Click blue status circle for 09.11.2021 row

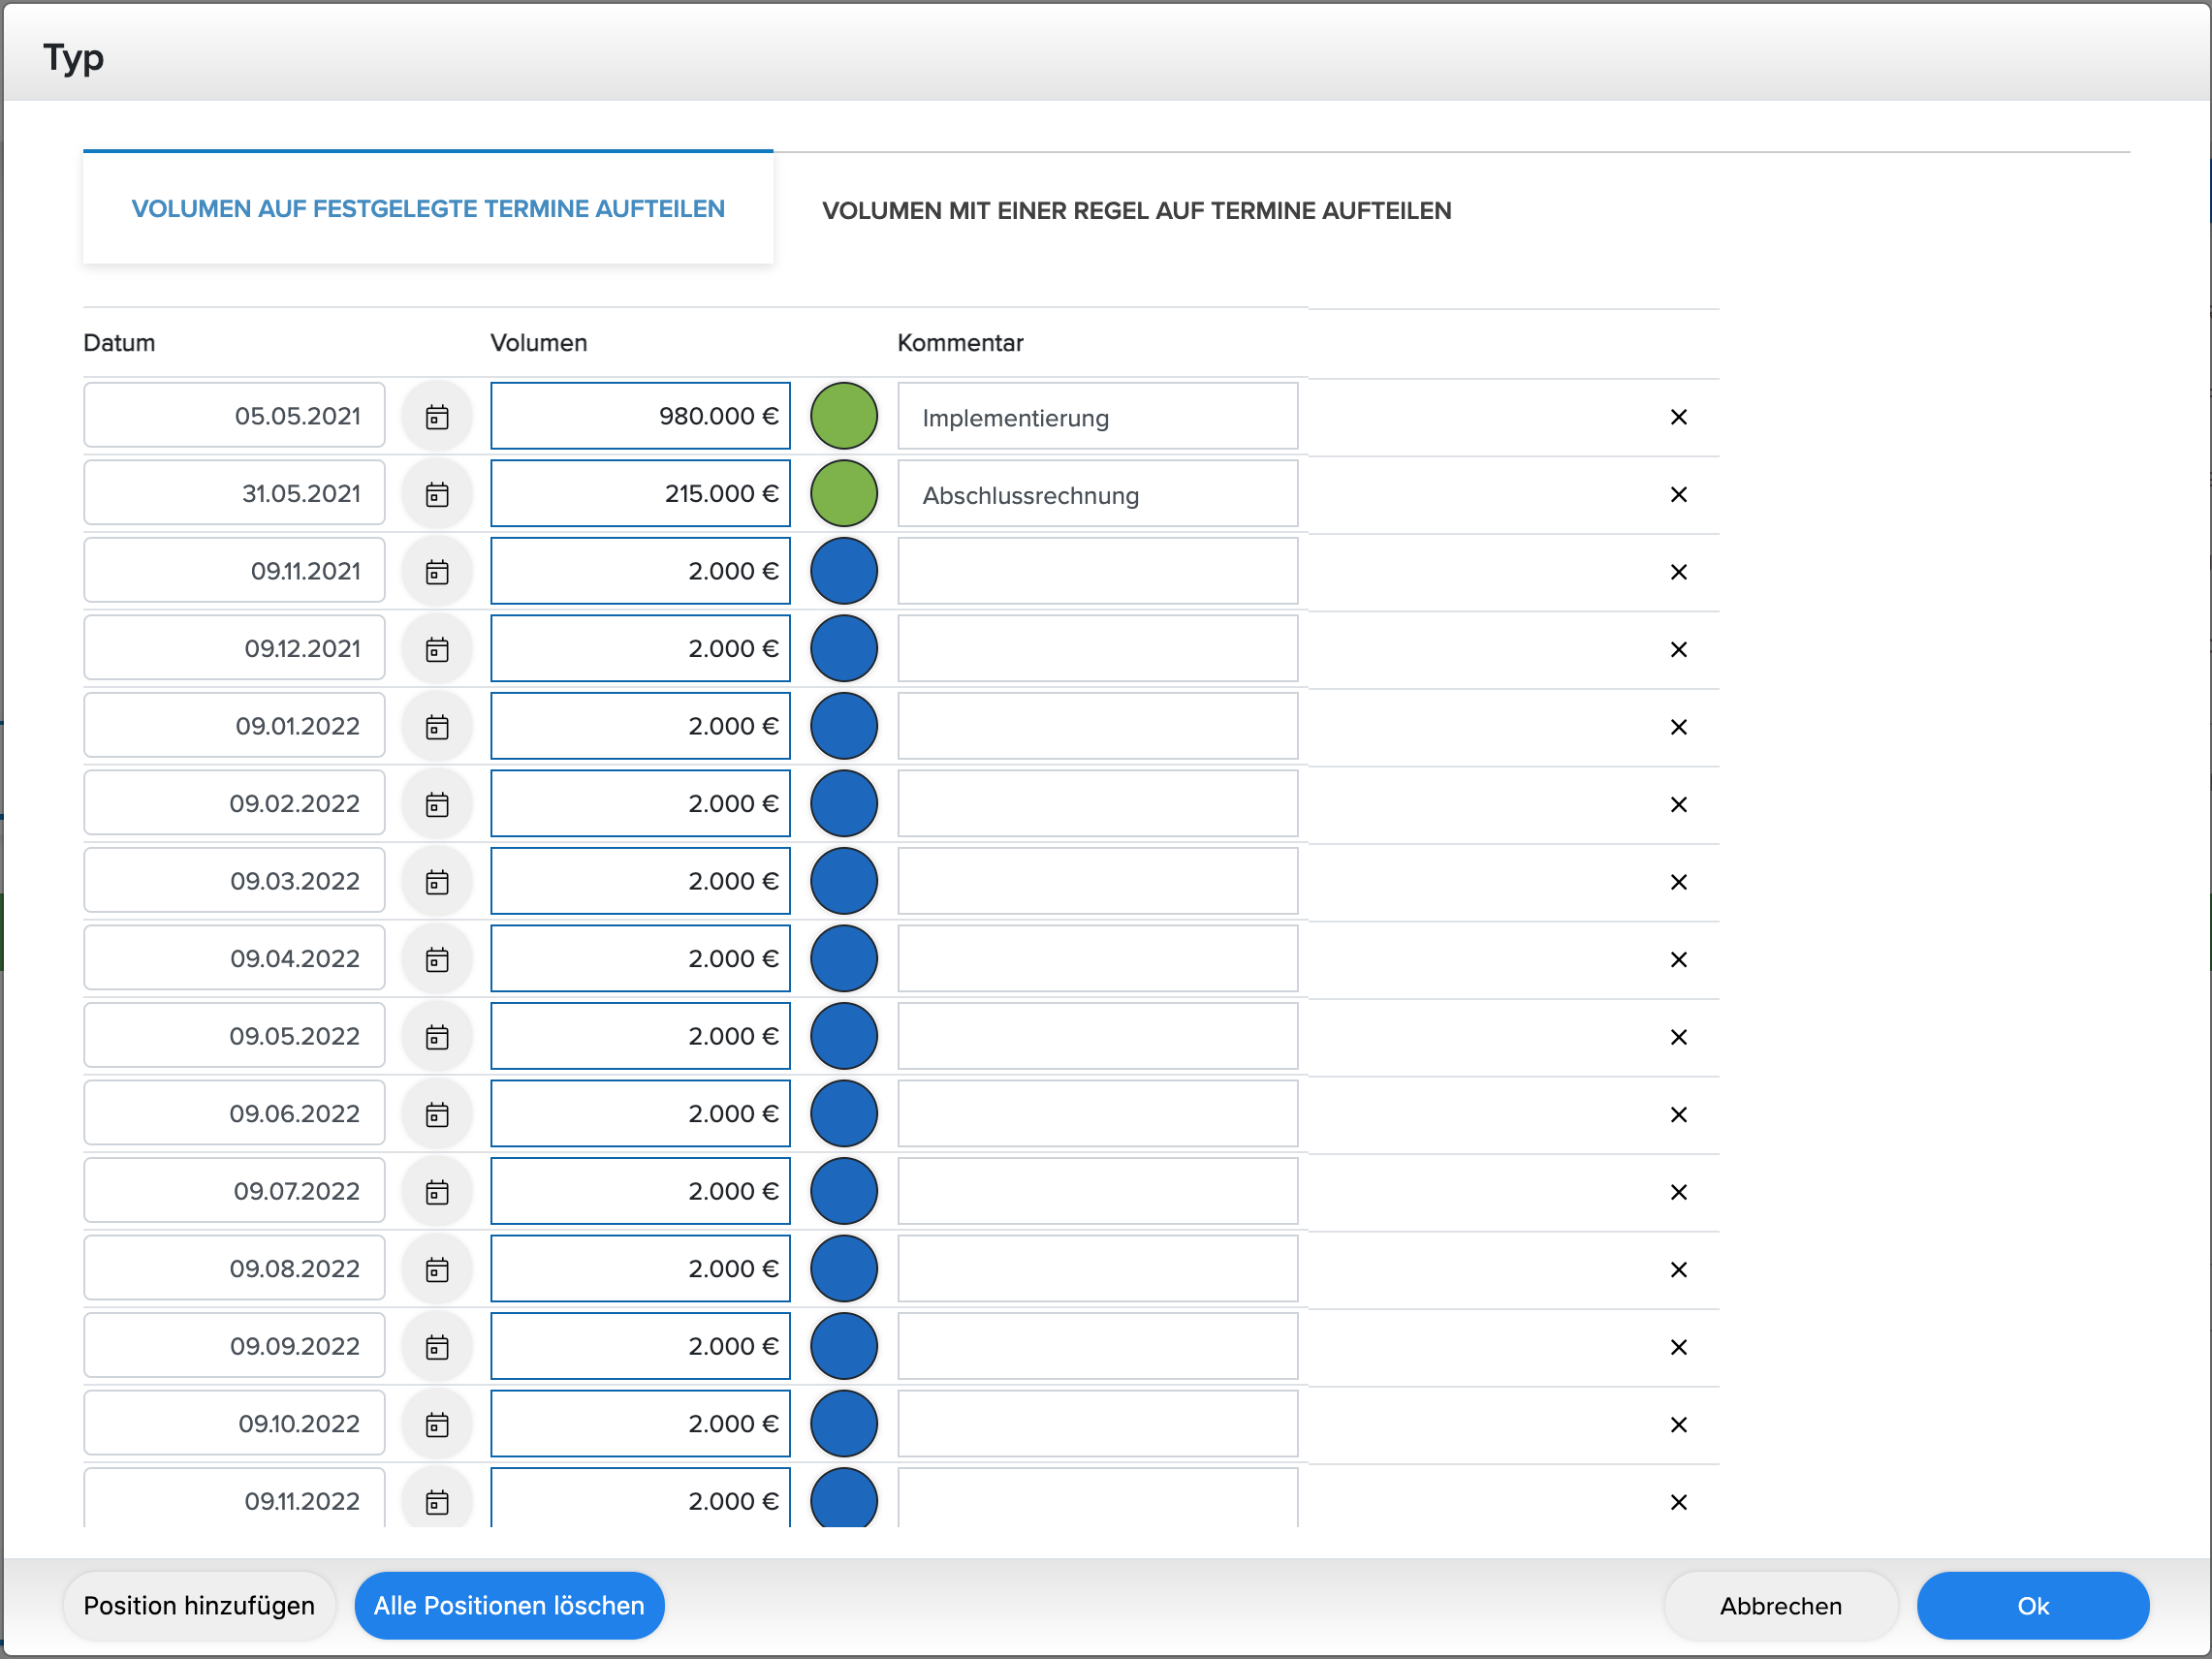844,571
